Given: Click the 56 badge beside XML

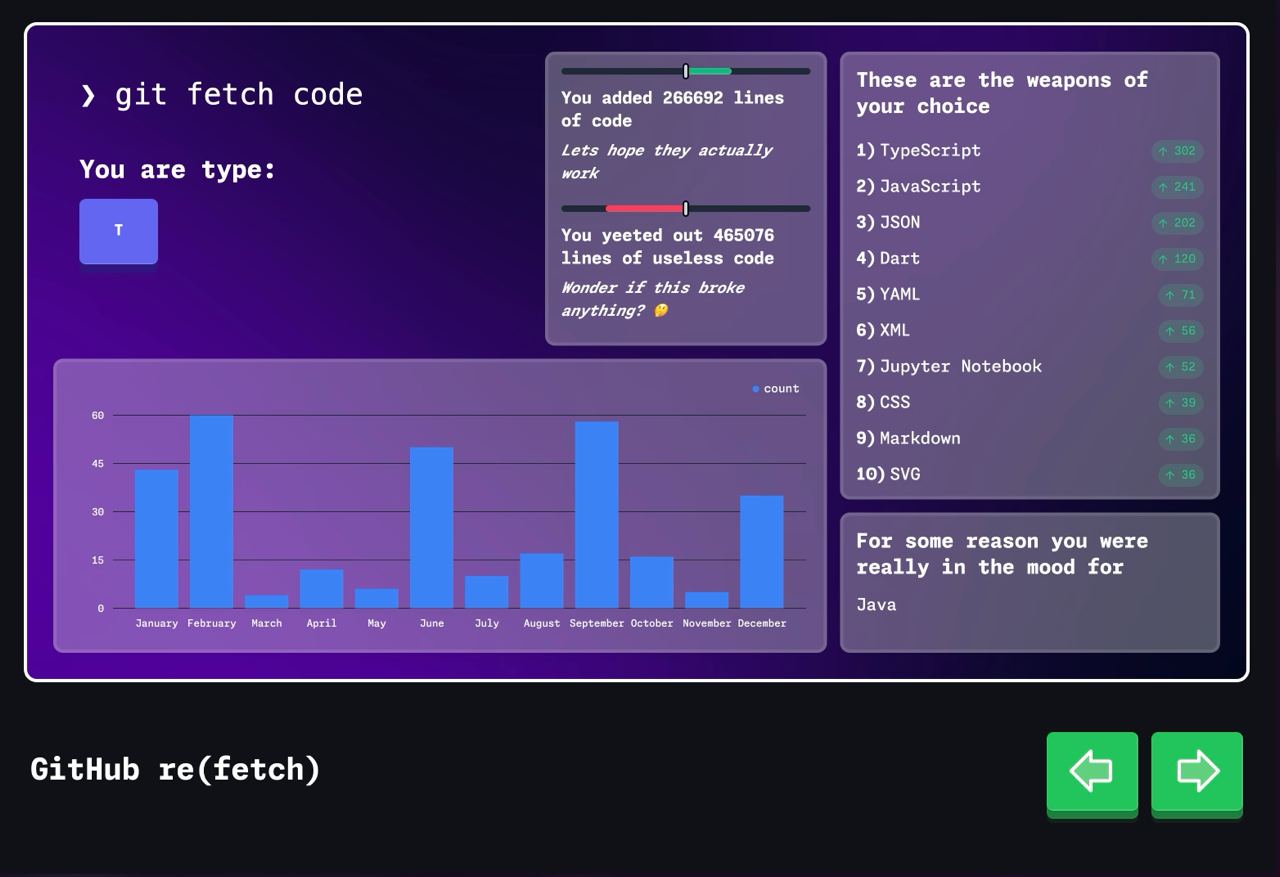Looking at the screenshot, I should [1181, 331].
